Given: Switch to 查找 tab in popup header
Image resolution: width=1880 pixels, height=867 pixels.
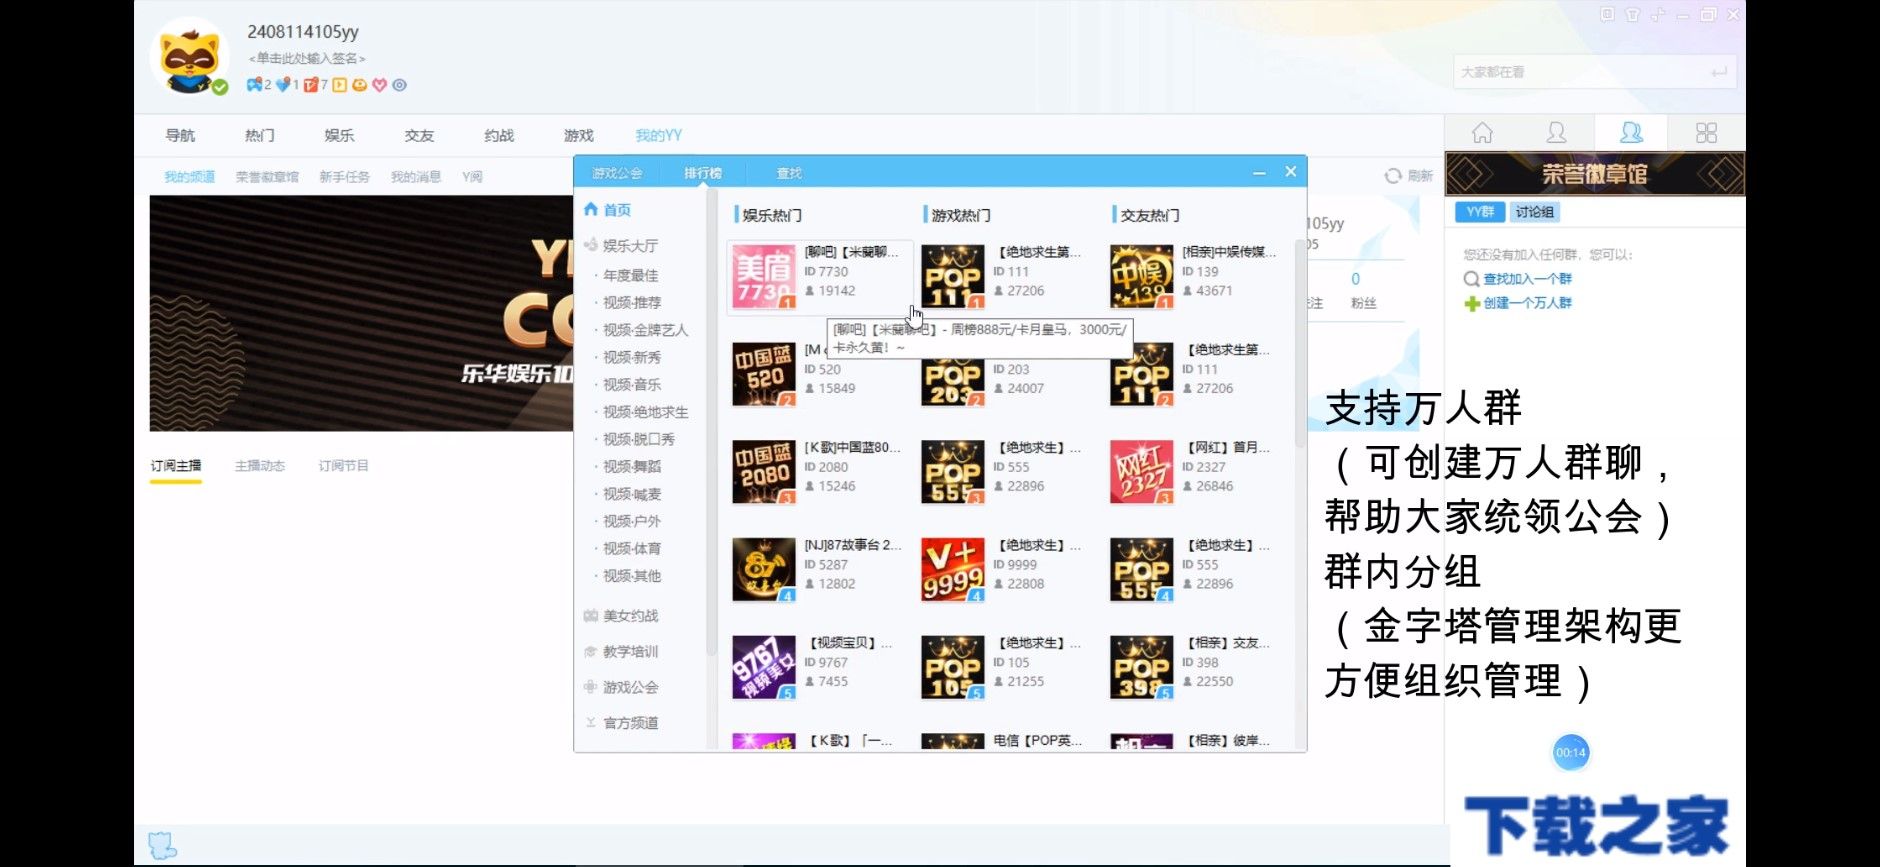Looking at the screenshot, I should [x=789, y=173].
